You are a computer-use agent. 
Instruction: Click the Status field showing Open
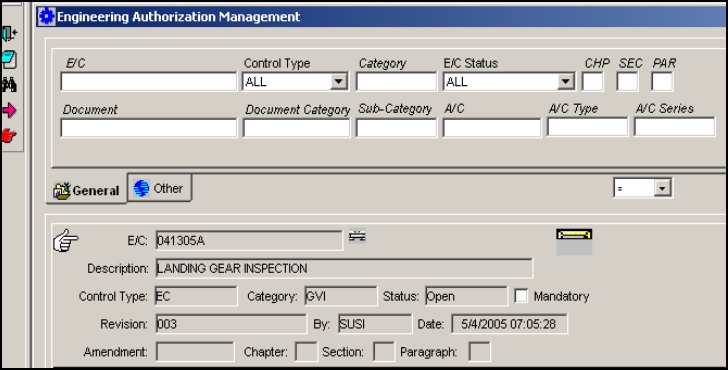(x=467, y=296)
